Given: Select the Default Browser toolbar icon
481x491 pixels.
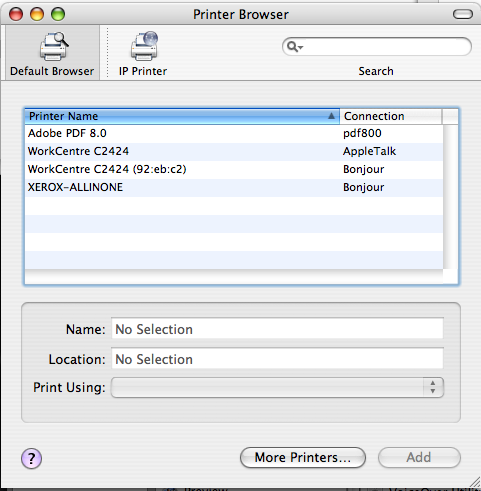Looking at the screenshot, I should click(52, 53).
